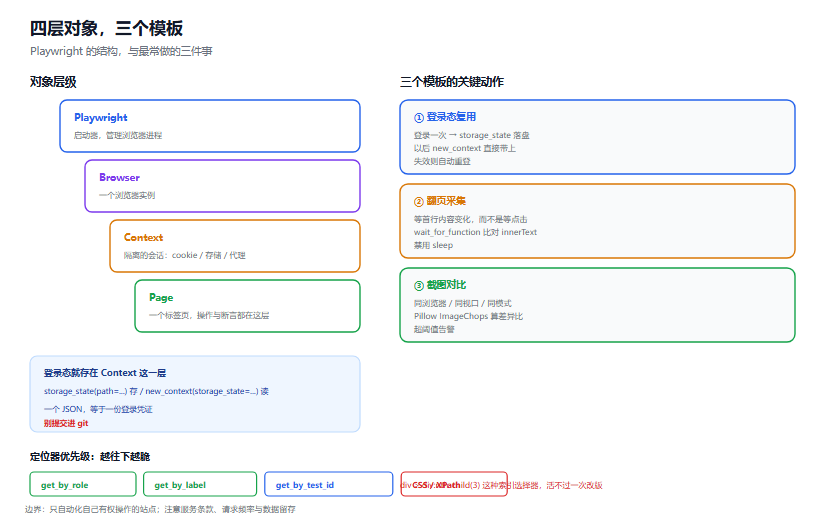Select the get_by_role pill
The width and height of the screenshot is (820, 520).
[x=83, y=484]
